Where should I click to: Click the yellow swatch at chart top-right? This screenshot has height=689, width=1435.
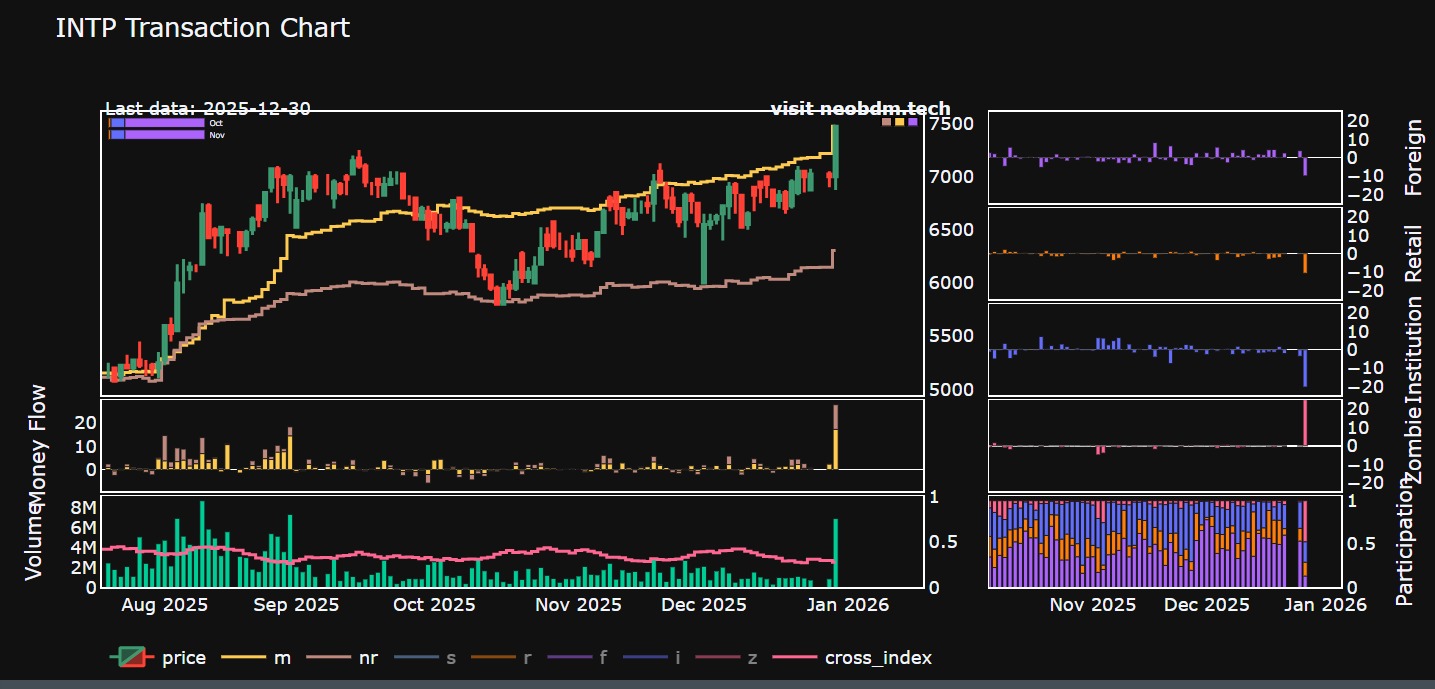[900, 122]
